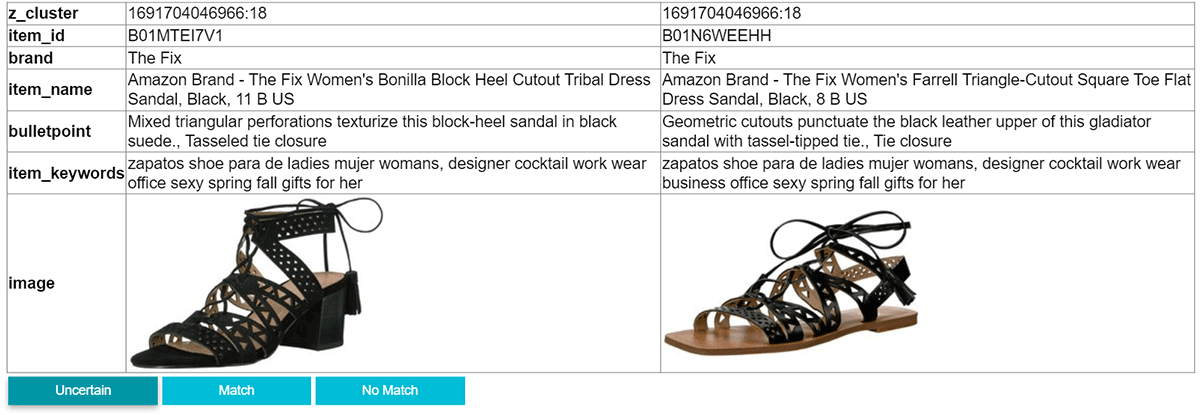Screen dimensions: 1200x415
Task: Select the No Match button
Action: coord(390,390)
